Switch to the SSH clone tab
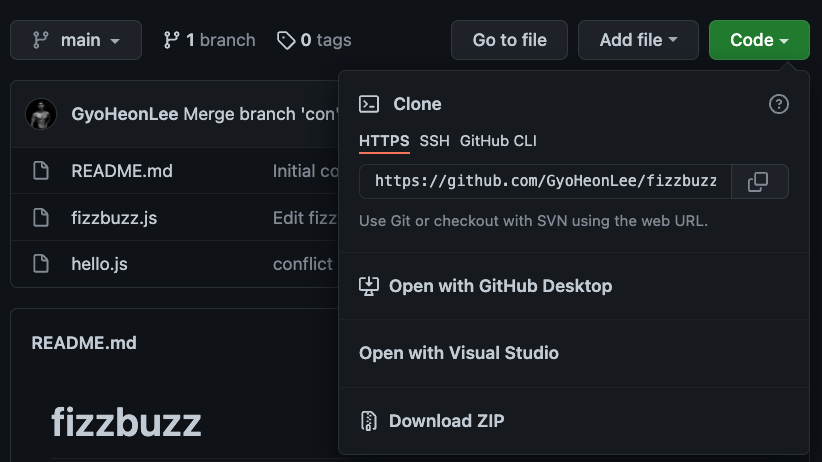This screenshot has width=822, height=462. 435,141
